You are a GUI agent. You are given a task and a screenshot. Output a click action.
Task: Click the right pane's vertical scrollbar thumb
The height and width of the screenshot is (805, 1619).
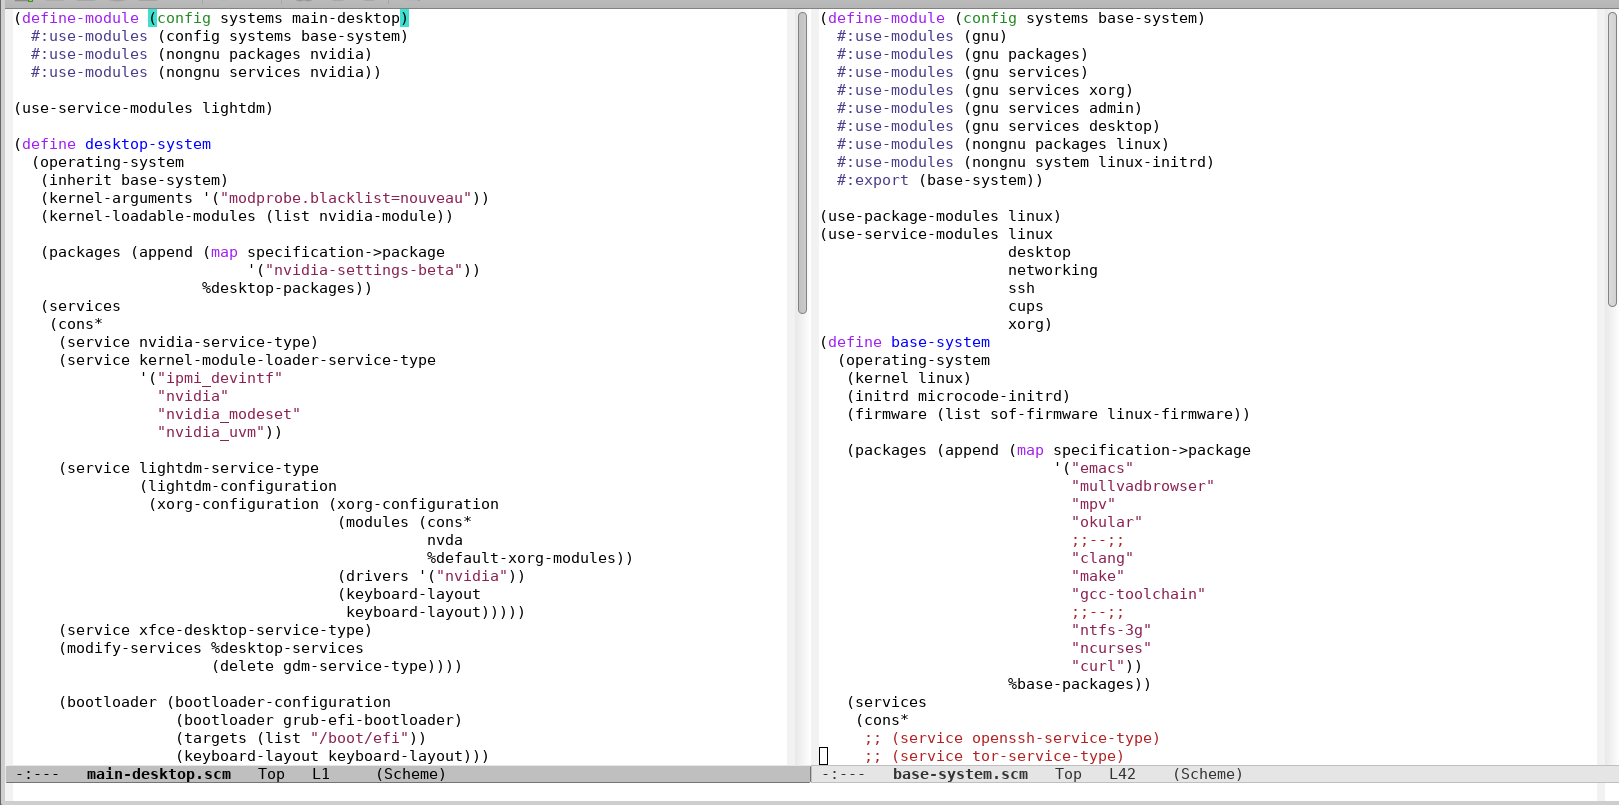[1612, 160]
